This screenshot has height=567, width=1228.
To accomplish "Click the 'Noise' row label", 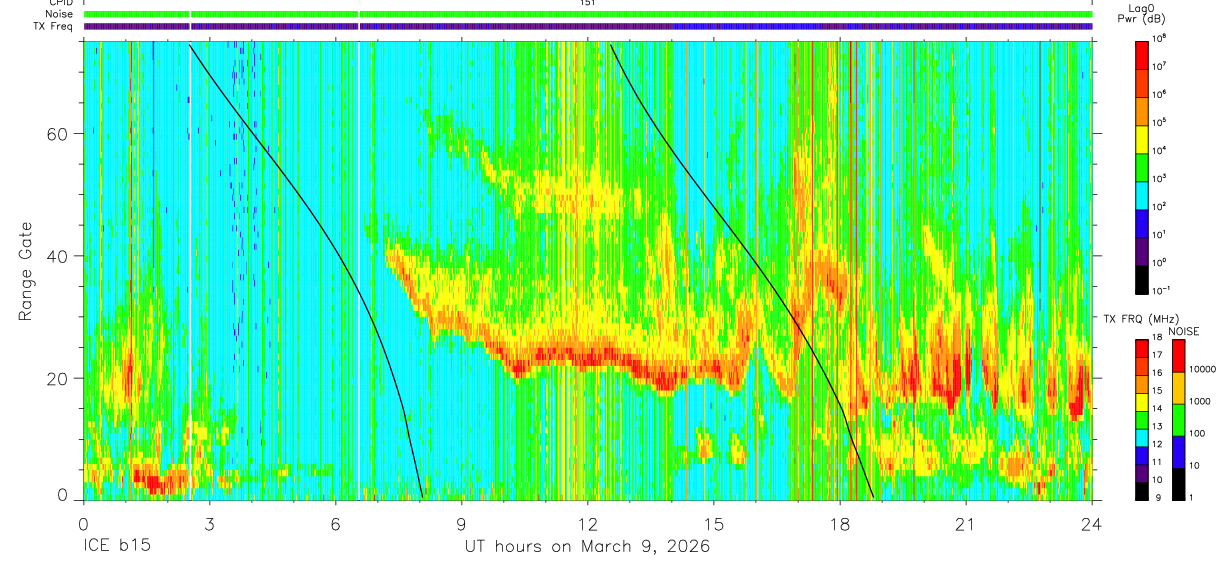I will (x=61, y=14).
